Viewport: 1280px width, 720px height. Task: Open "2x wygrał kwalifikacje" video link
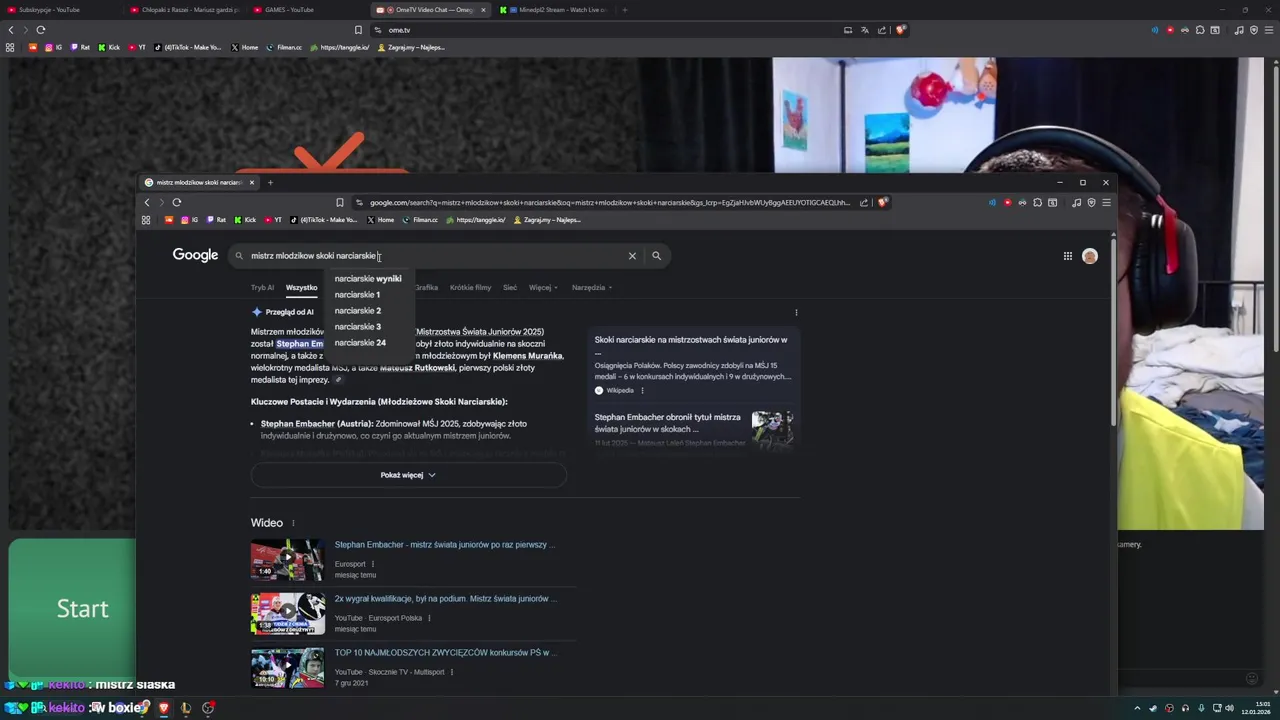coord(444,599)
